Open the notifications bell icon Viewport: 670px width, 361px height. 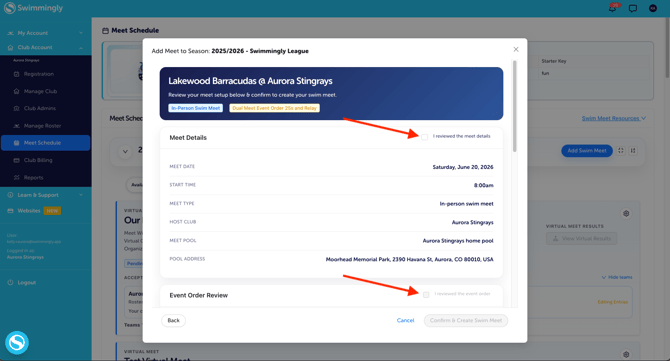pos(613,8)
